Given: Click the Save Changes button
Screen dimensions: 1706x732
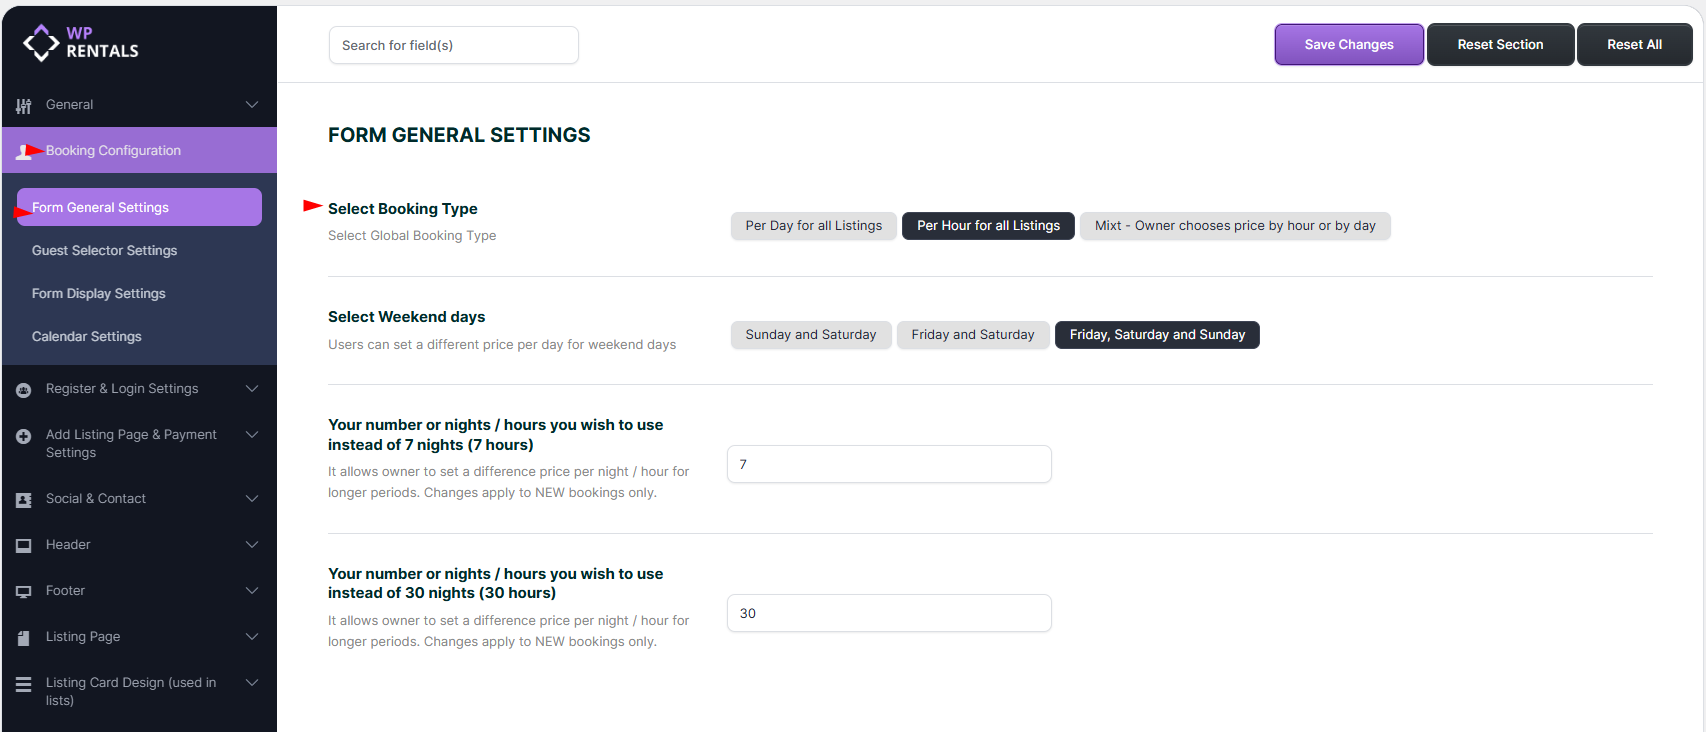Looking at the screenshot, I should (x=1348, y=45).
